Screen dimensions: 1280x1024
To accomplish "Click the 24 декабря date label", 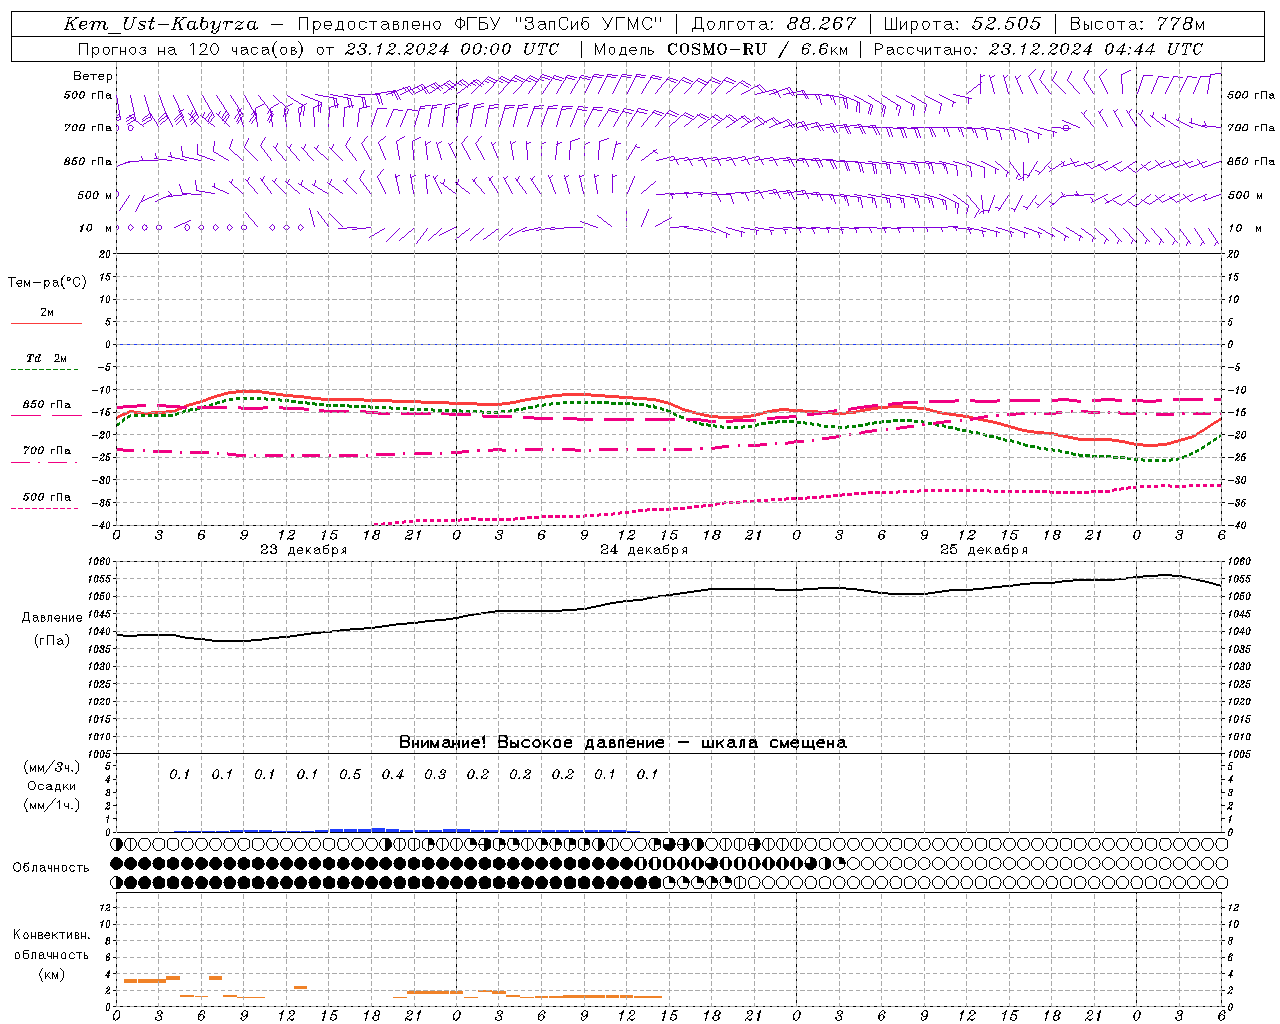I will (644, 550).
